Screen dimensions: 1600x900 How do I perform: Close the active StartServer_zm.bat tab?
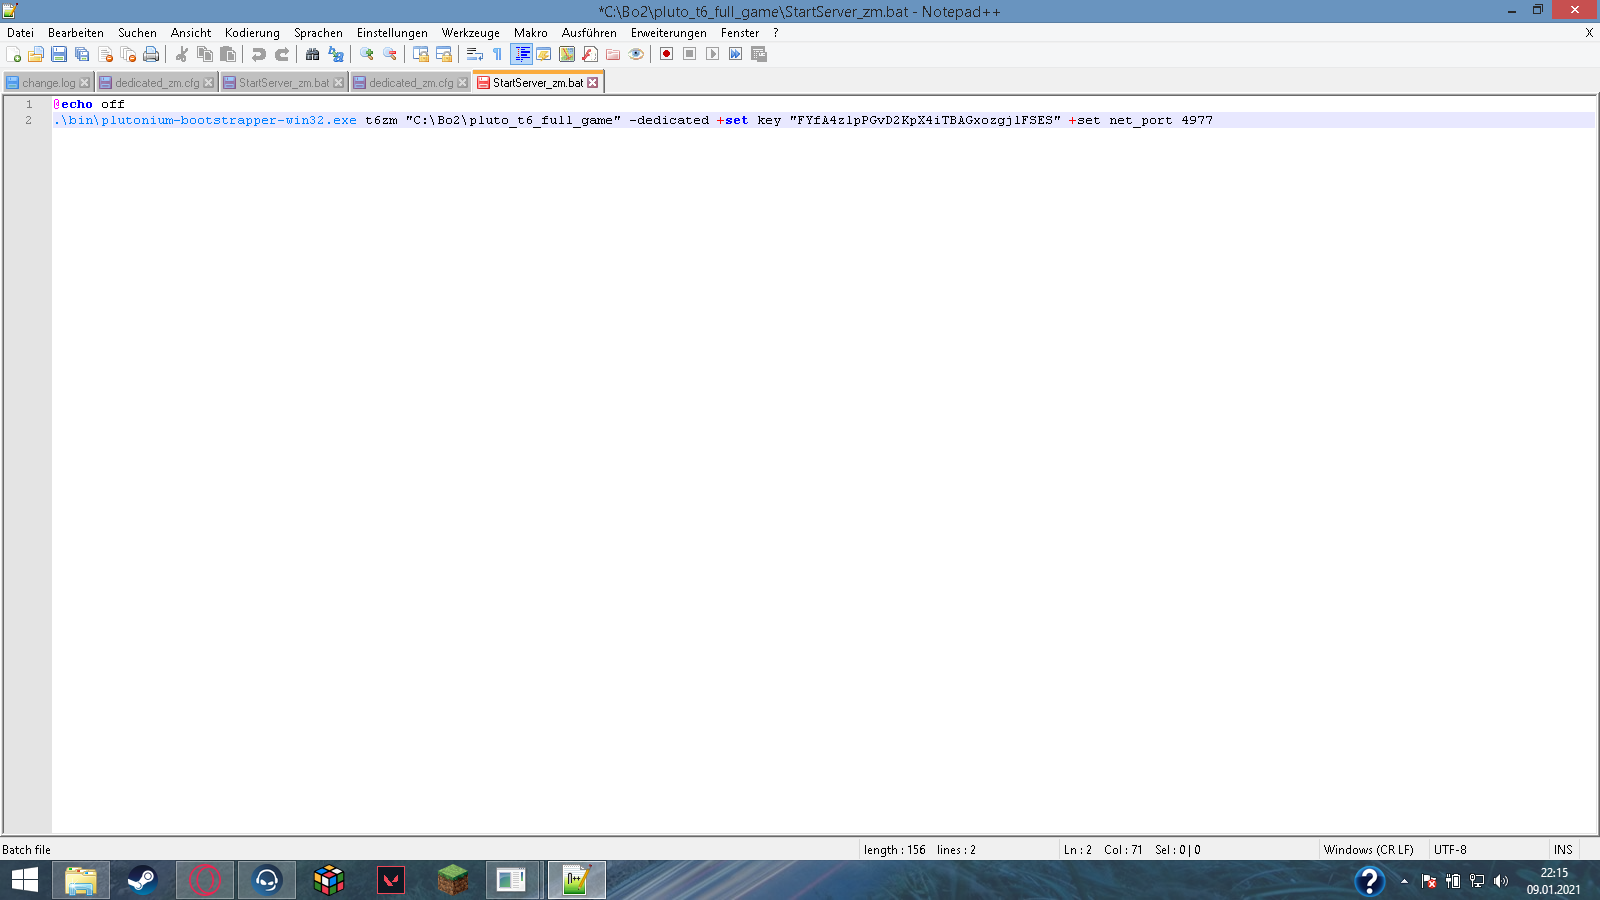(593, 83)
